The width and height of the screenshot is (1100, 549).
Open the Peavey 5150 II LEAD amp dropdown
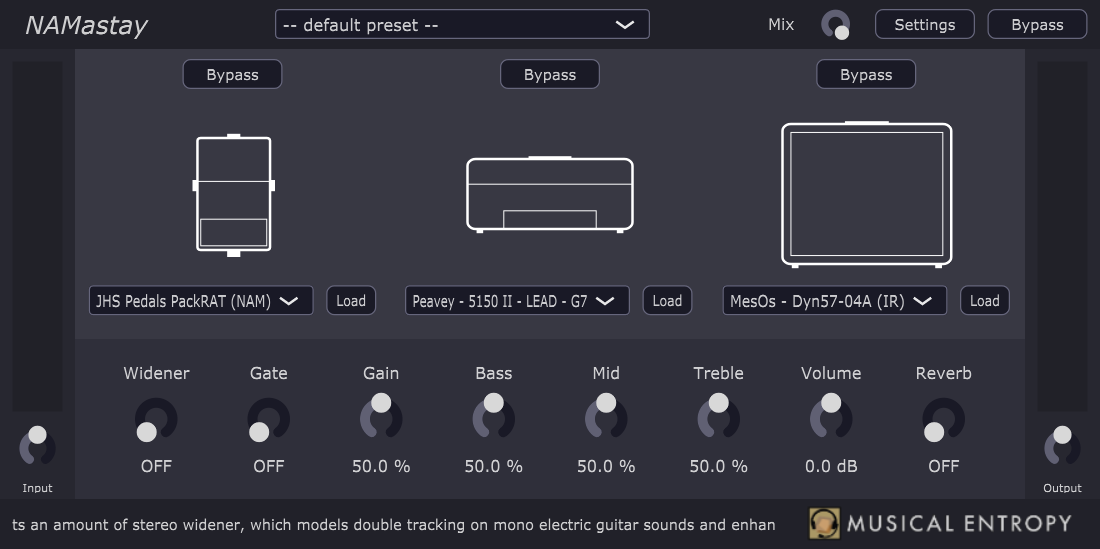(517, 301)
